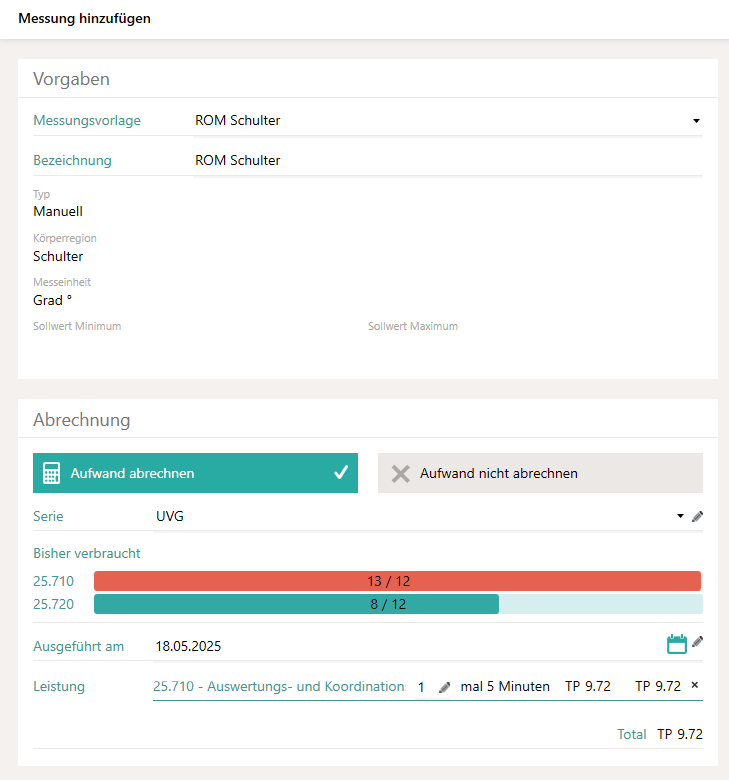Open the Messungsvorlage dropdown arrow
The height and width of the screenshot is (780, 729).
pos(696,121)
